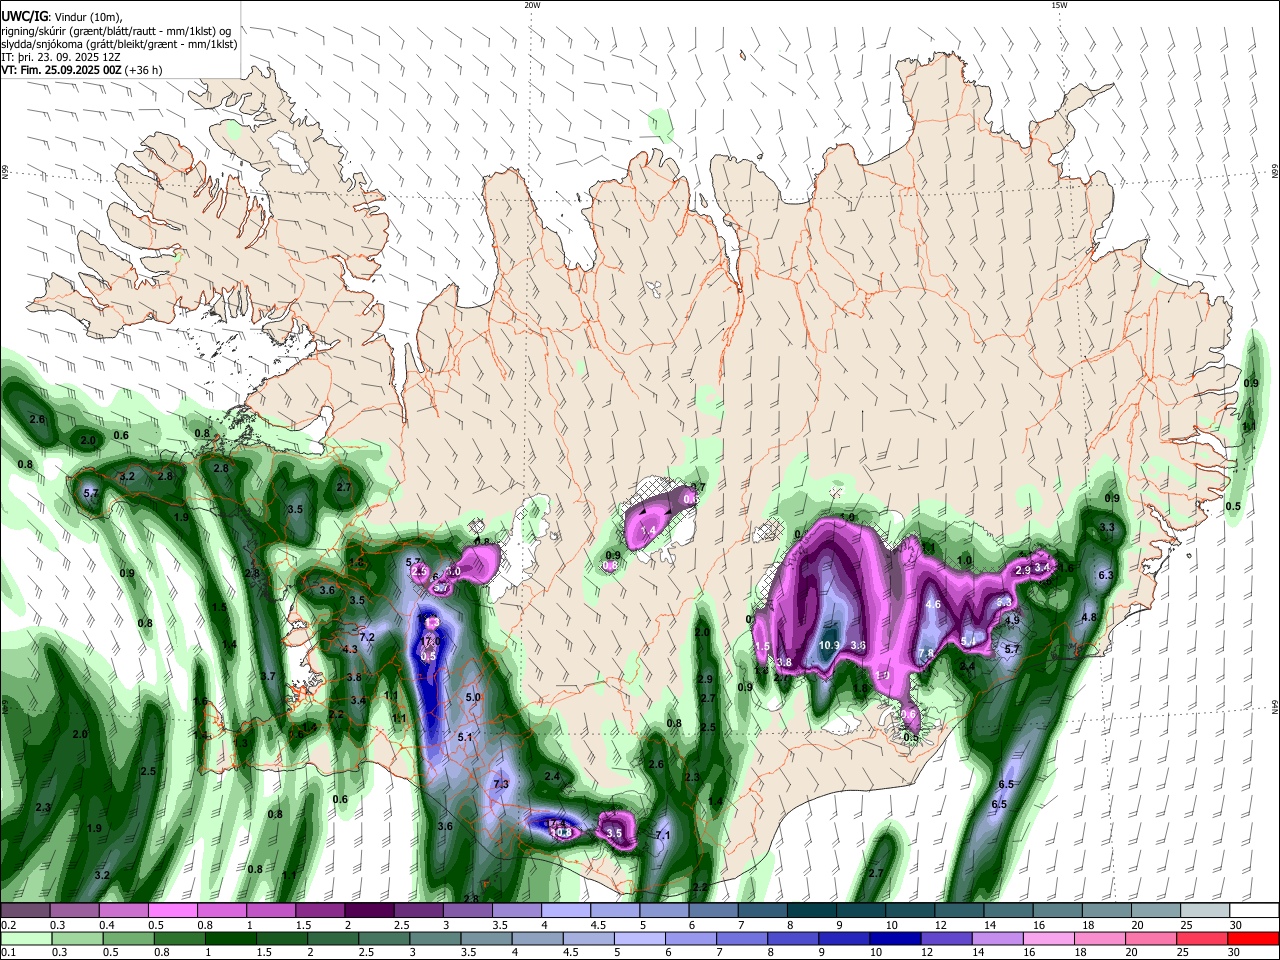
Task: Click the light pink 16–18 rain legend swatch
Action: [1048, 938]
